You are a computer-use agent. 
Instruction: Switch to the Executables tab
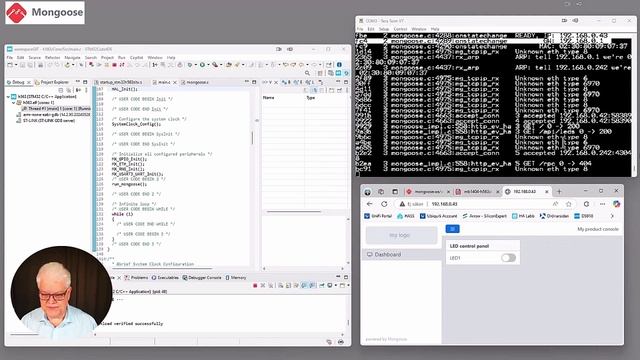pyautogui.click(x=165, y=278)
